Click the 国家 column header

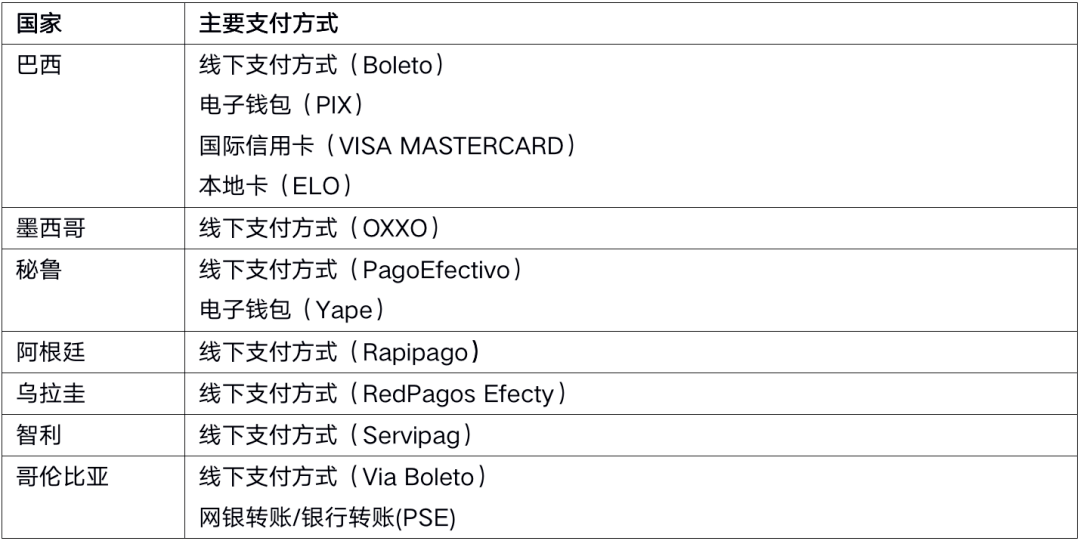pos(39,23)
